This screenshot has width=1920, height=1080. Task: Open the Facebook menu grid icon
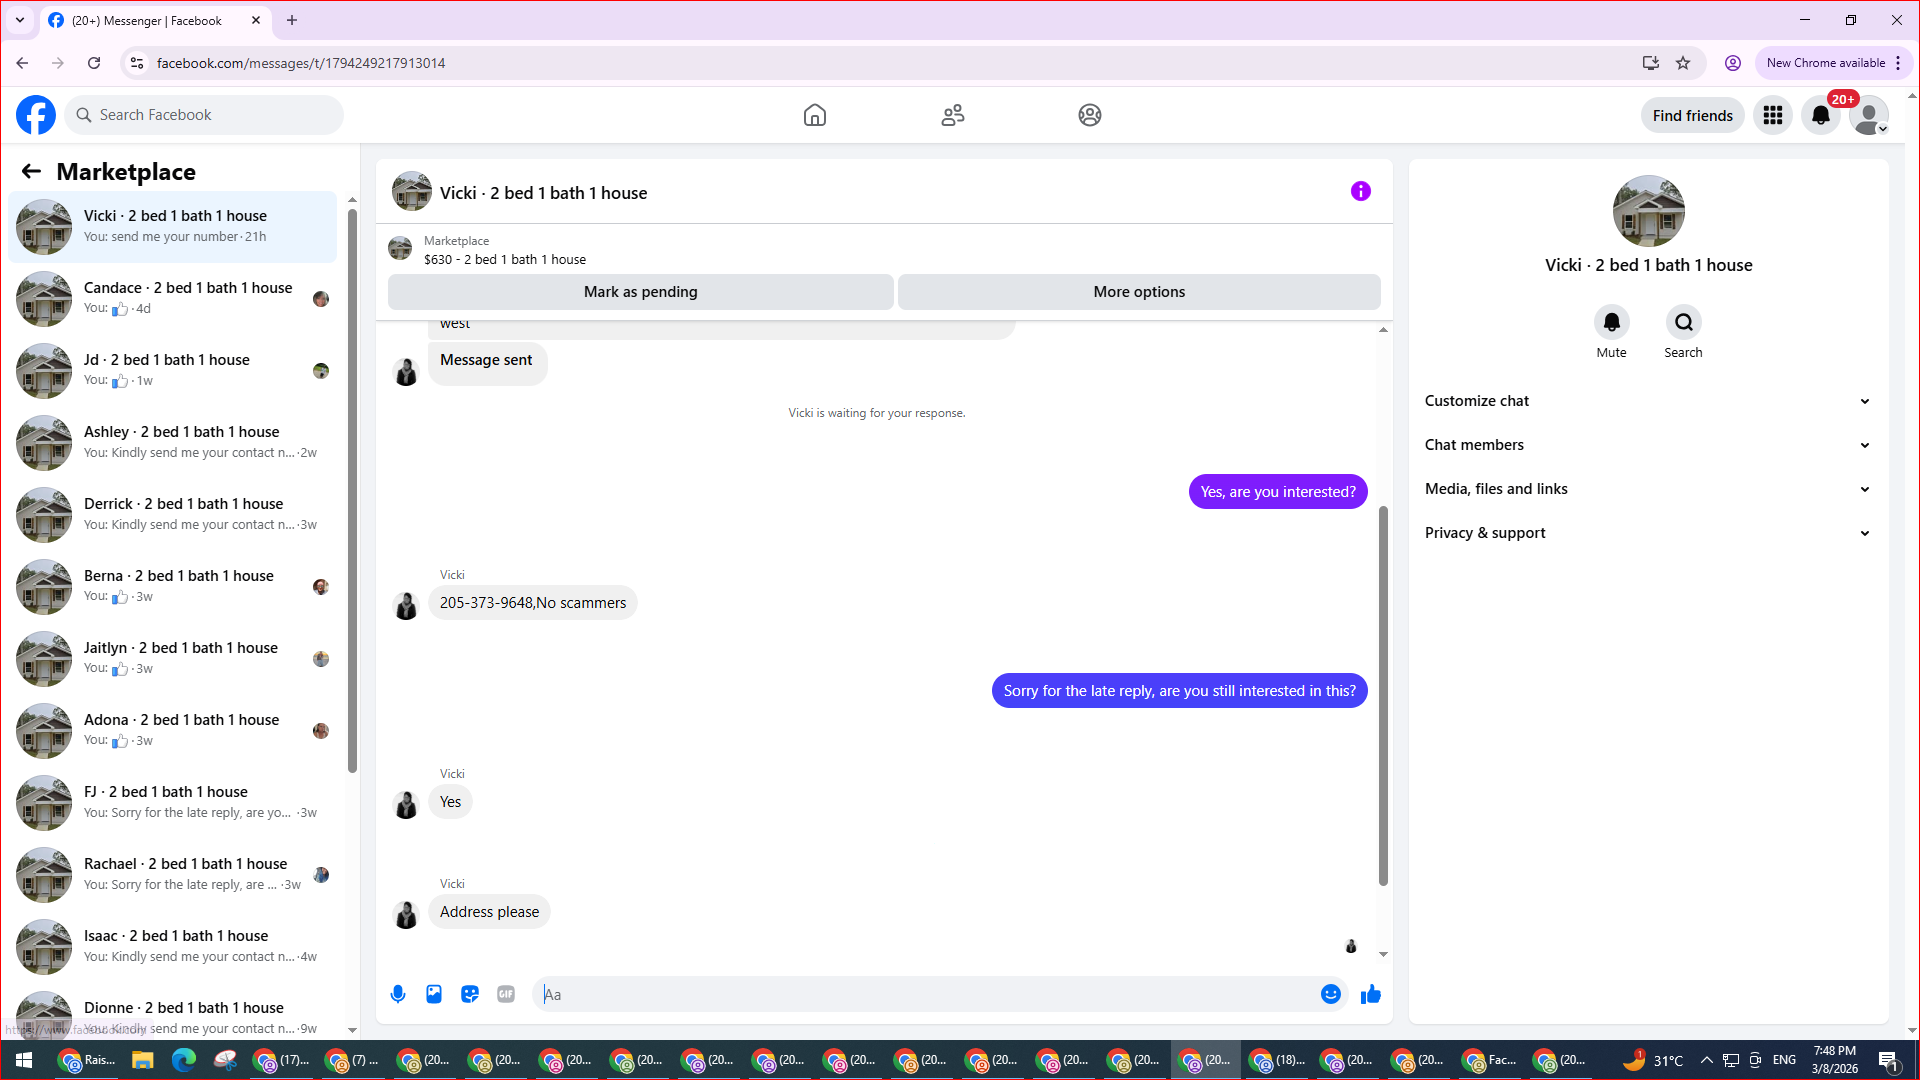(1773, 115)
